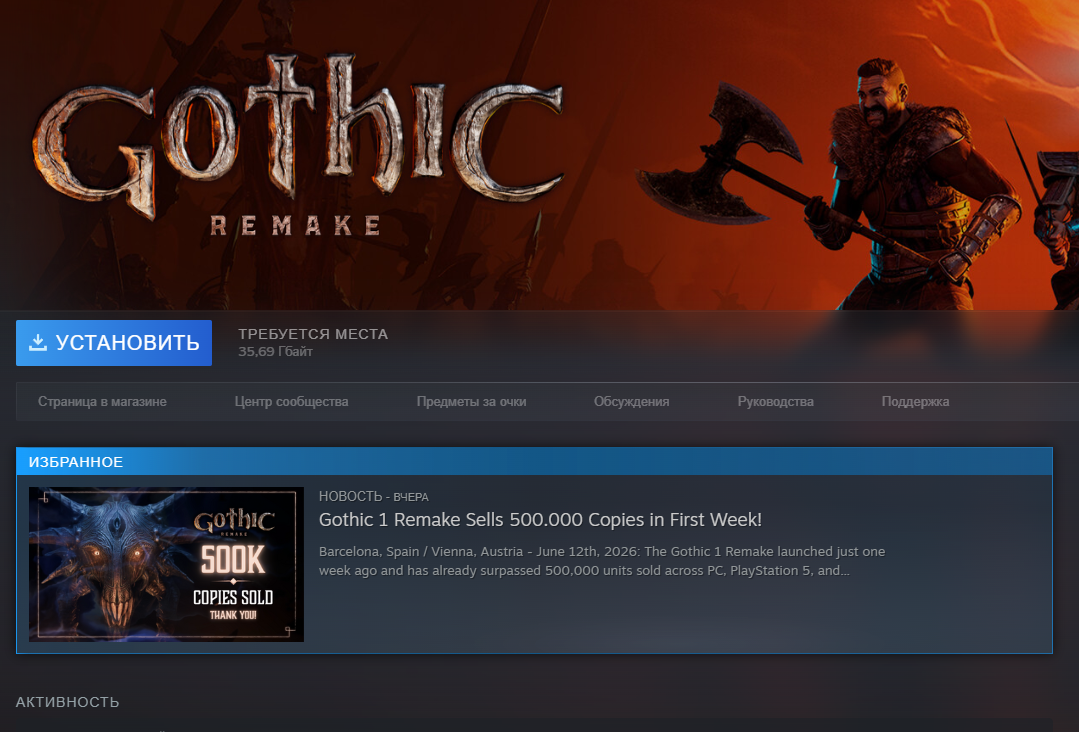Viewport: 1079px width, 732px height.
Task: Click the Требуется места 35,69 Гбайт label
Action: click(x=313, y=342)
